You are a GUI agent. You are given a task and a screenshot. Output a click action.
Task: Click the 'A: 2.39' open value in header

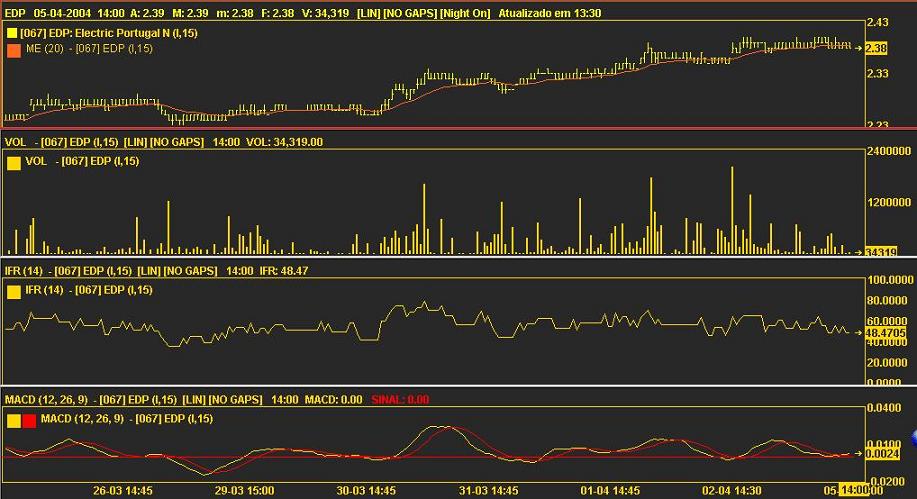coord(147,13)
